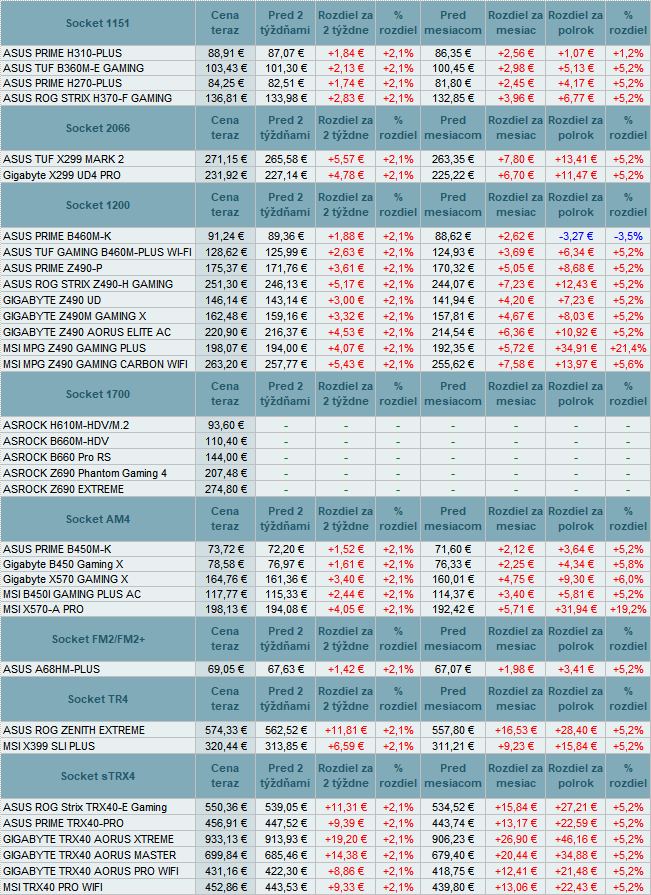
Task: Click the 88,91 € current price
Action: pos(226,53)
